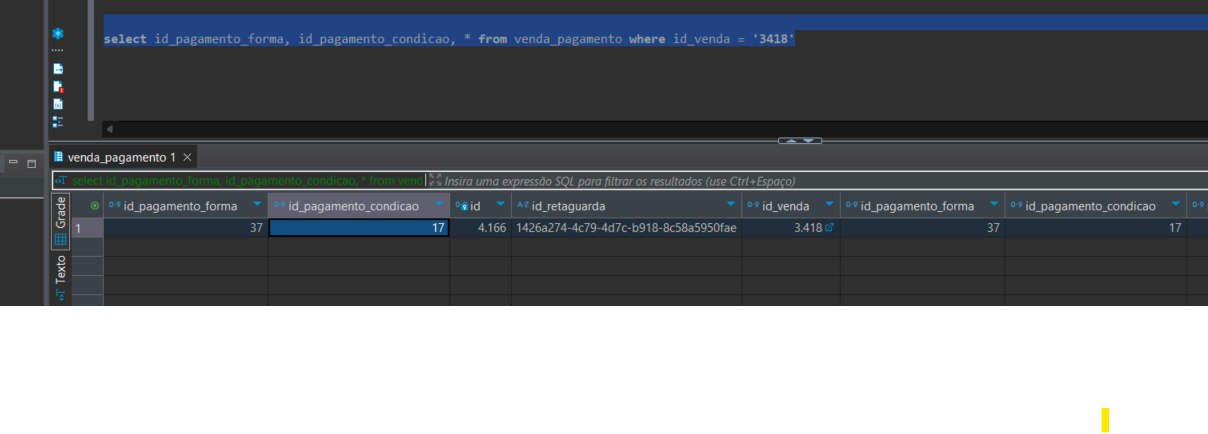Click the plain blue document icon in editor sidebar

58,104
